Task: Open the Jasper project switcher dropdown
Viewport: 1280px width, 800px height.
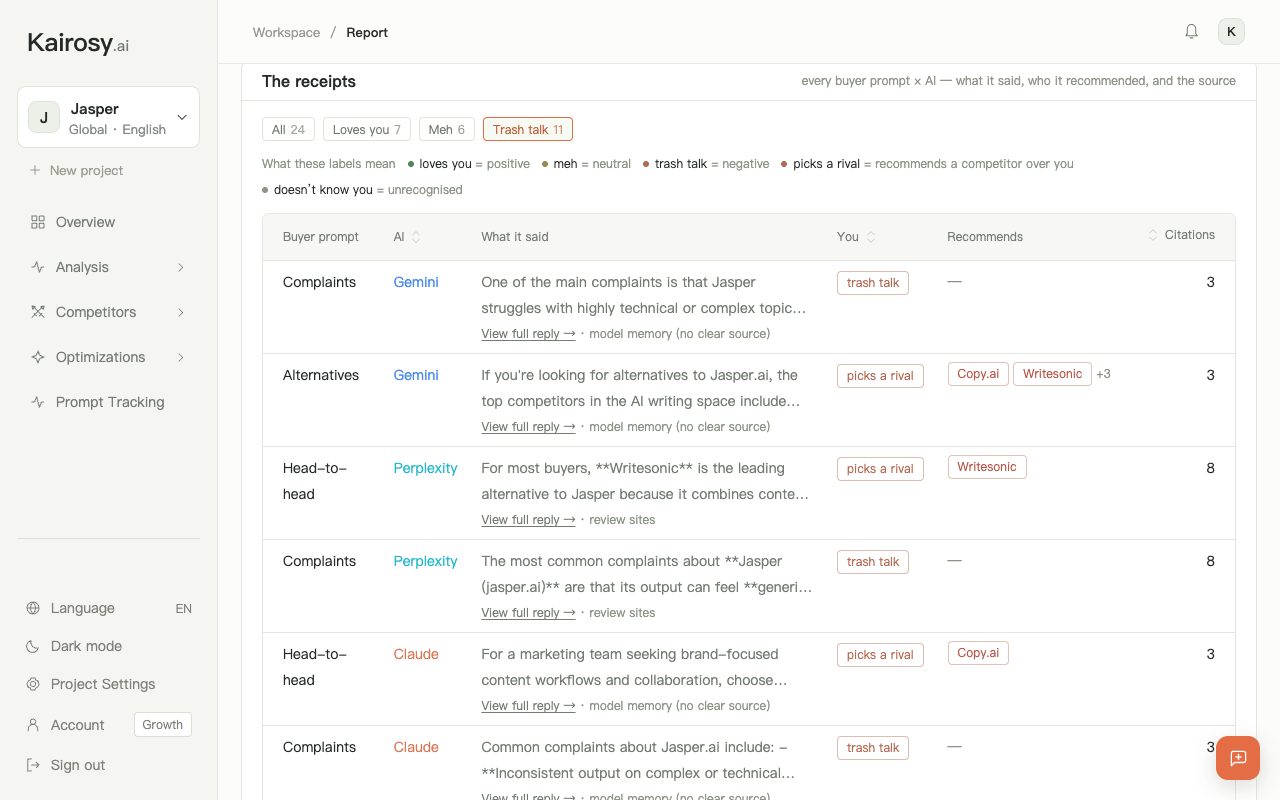Action: coord(108,117)
